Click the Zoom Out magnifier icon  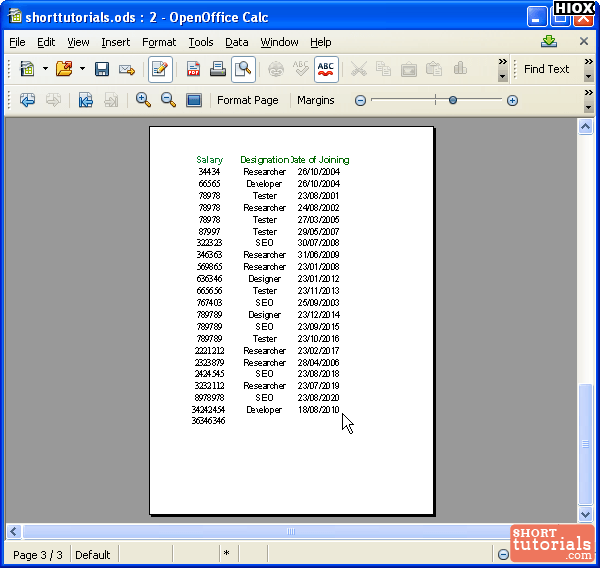pyautogui.click(x=168, y=100)
